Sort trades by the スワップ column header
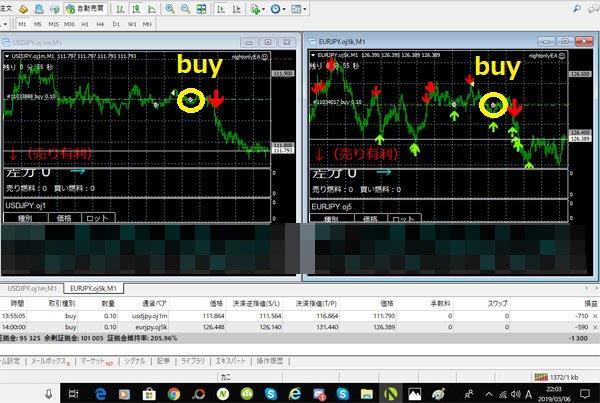The width and height of the screenshot is (600, 403). point(497,303)
